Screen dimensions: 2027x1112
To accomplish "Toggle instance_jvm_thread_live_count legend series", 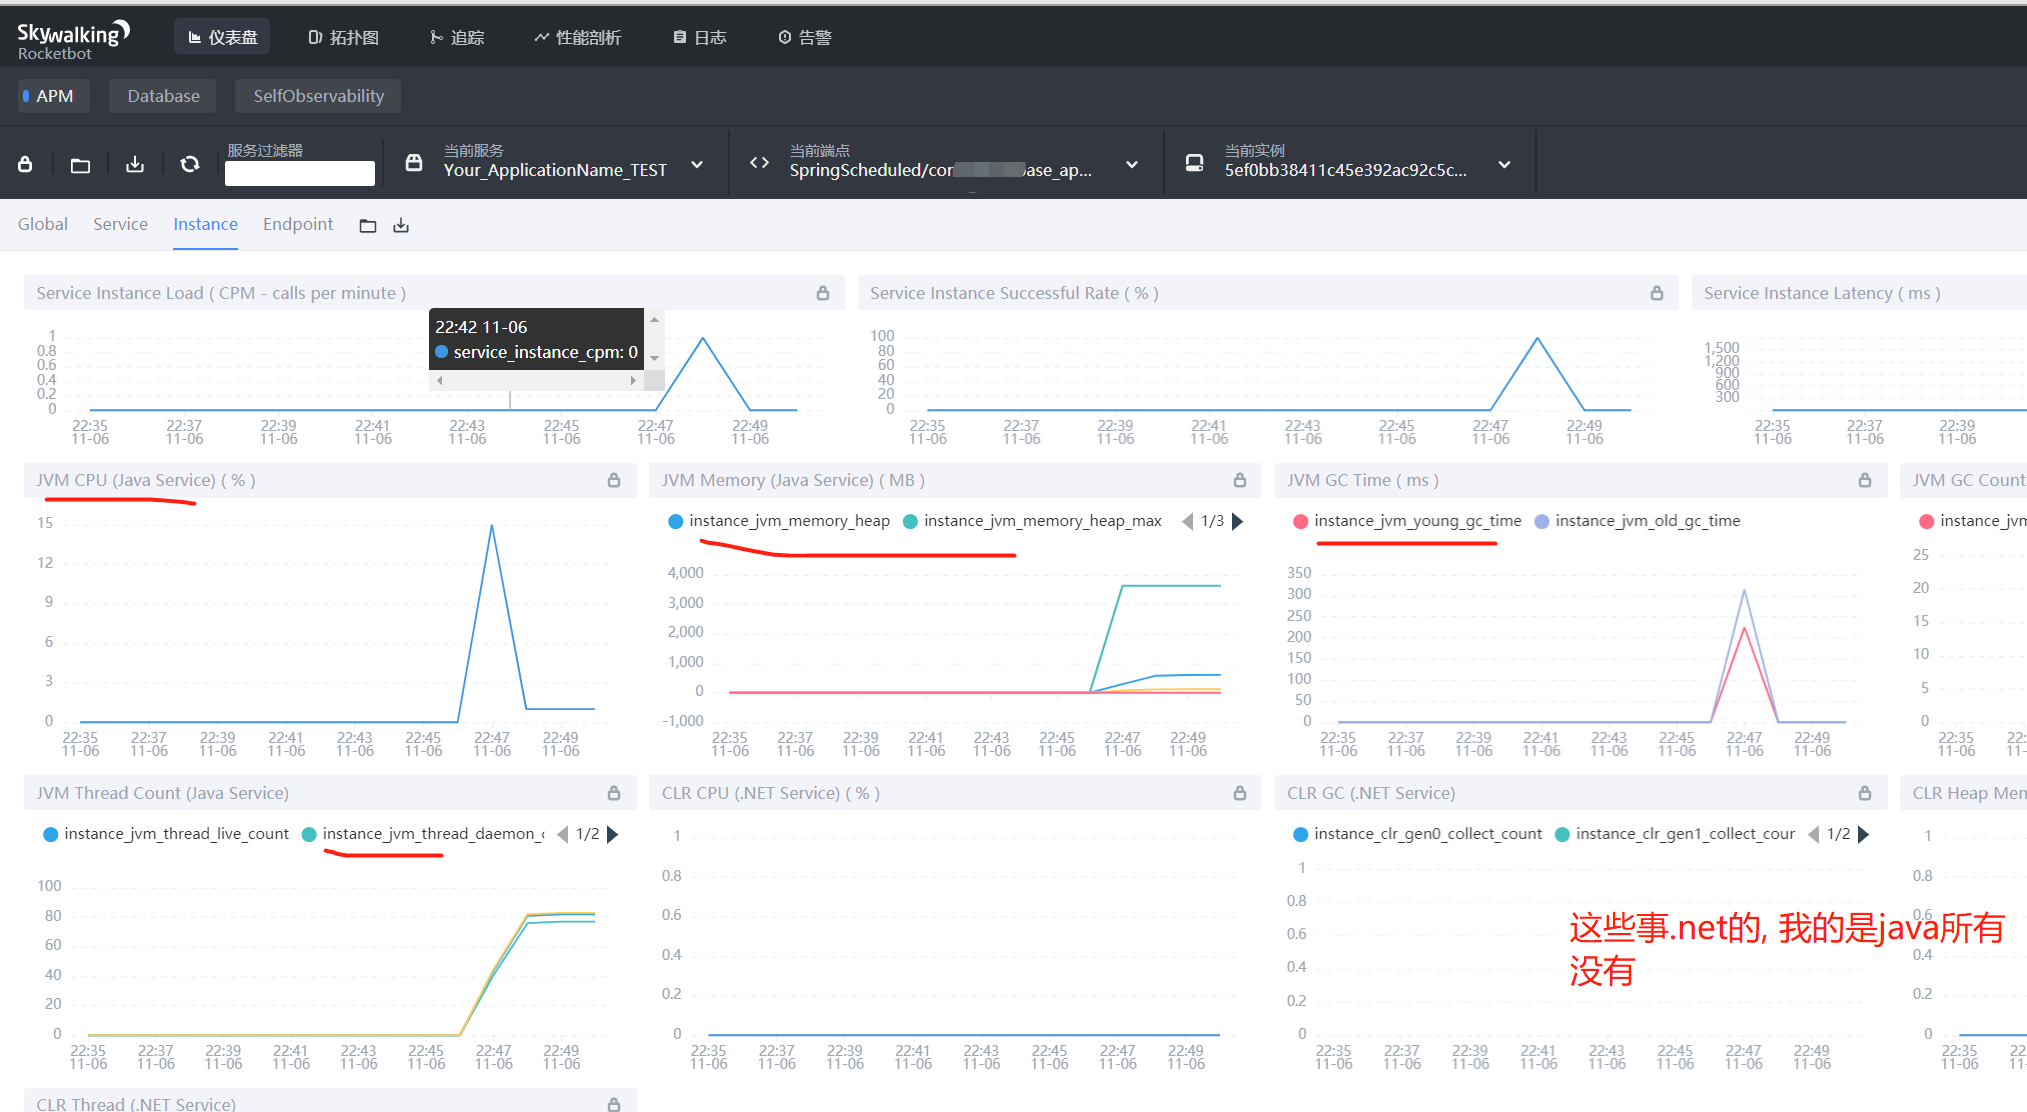I will [166, 834].
